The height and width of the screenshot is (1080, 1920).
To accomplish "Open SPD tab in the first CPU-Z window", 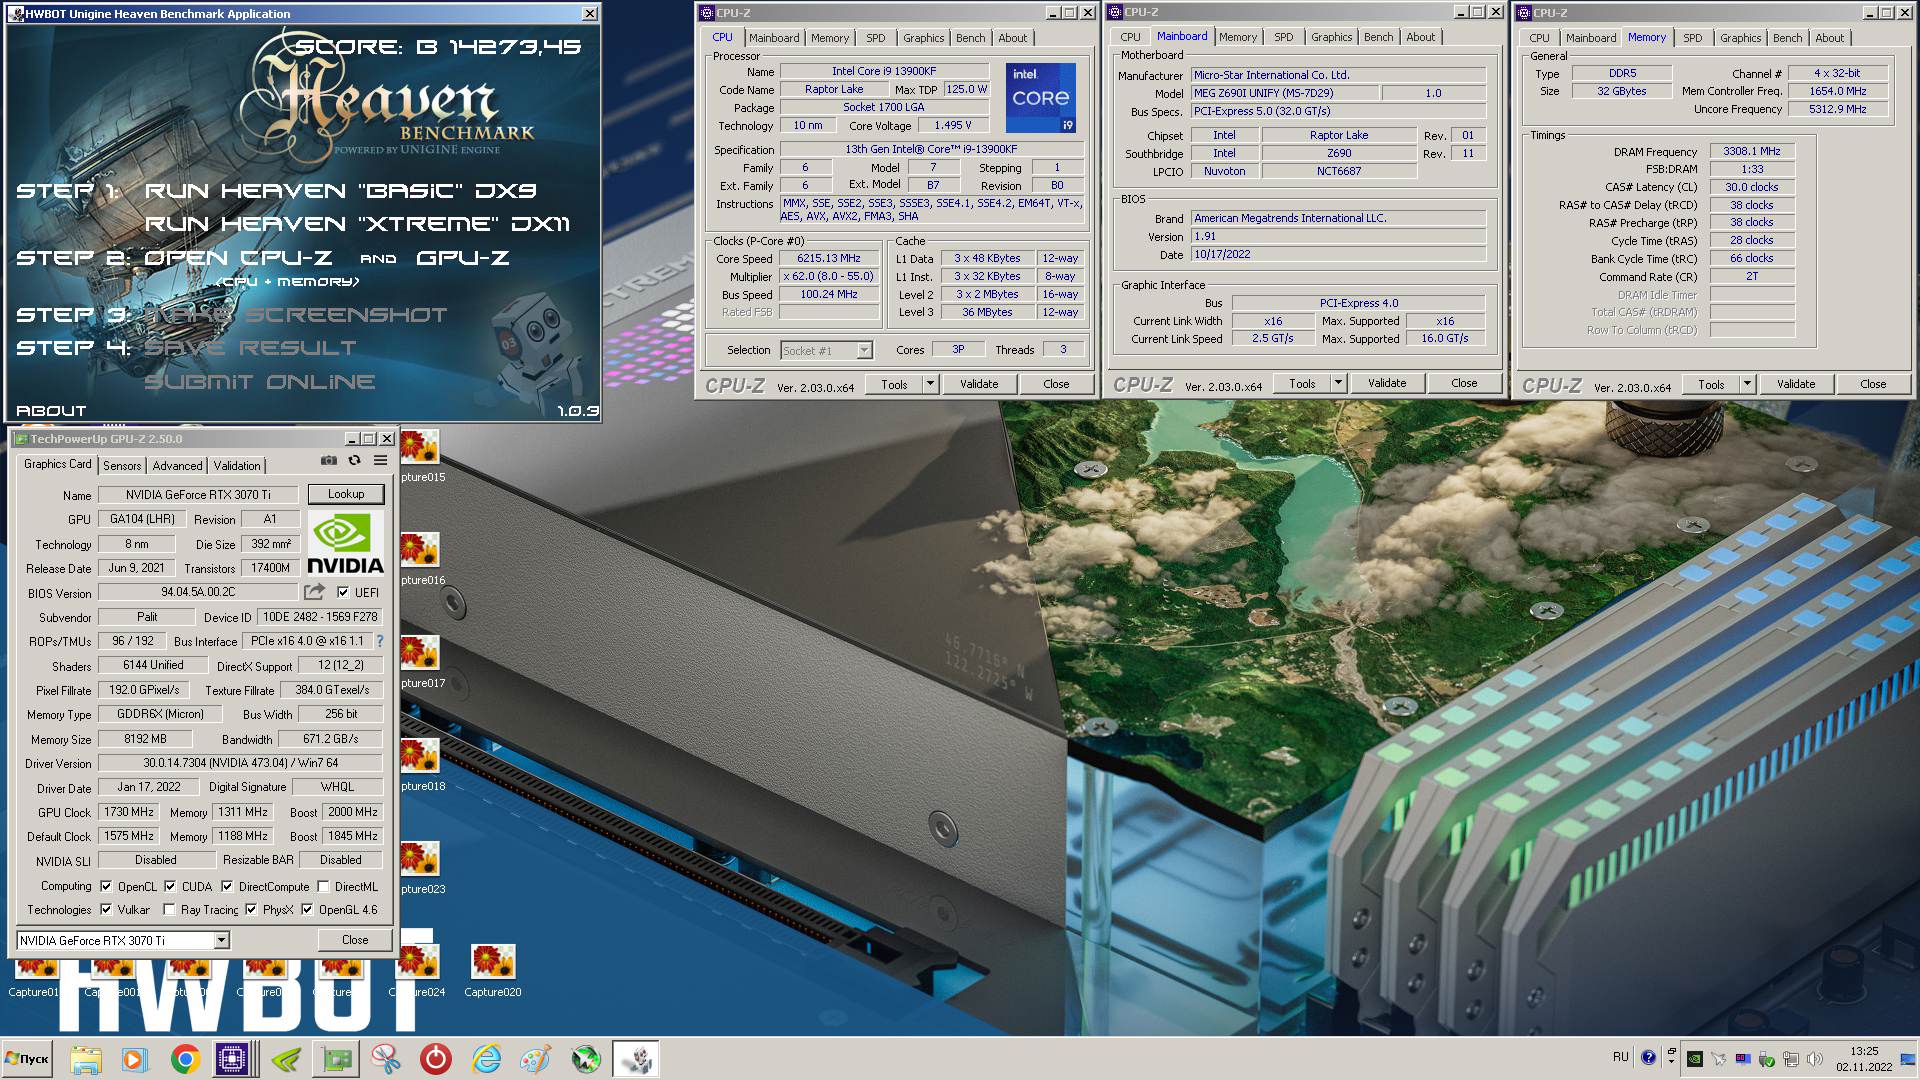I will click(x=876, y=38).
